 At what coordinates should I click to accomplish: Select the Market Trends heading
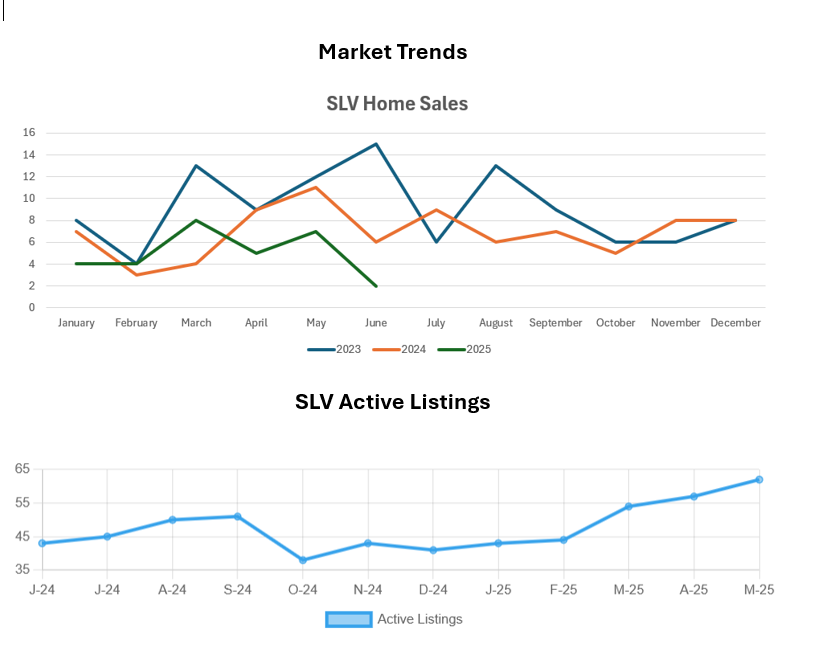pyautogui.click(x=392, y=52)
